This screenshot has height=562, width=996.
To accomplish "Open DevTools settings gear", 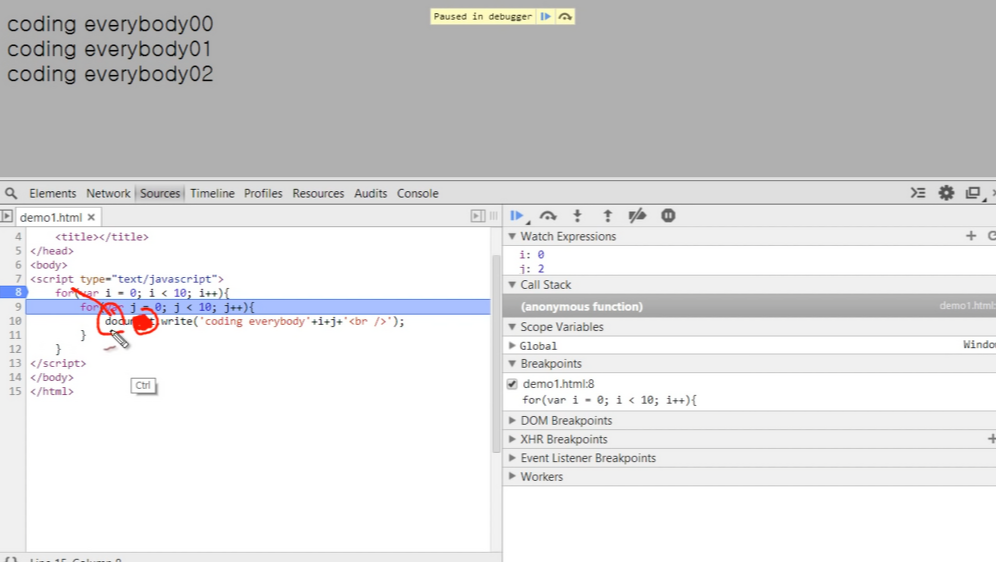I will tap(946, 193).
